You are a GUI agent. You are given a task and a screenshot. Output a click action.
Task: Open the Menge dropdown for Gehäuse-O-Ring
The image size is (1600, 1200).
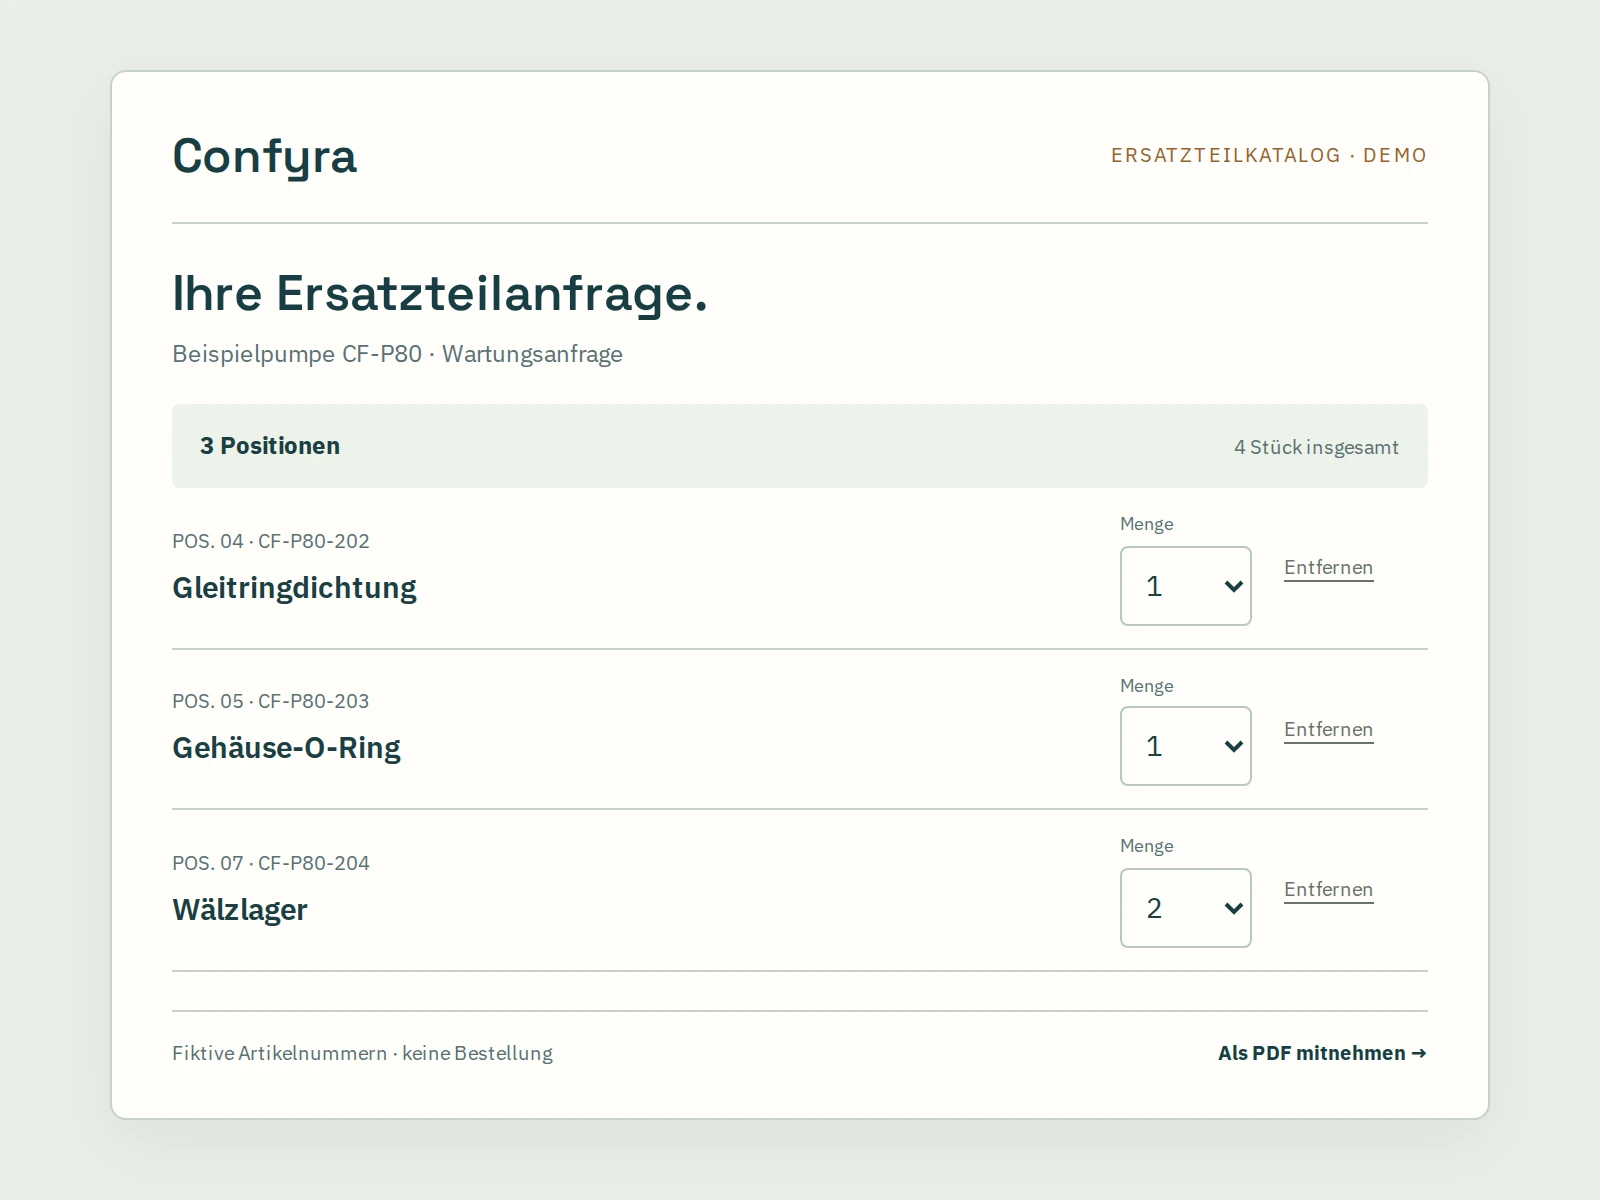tap(1185, 746)
